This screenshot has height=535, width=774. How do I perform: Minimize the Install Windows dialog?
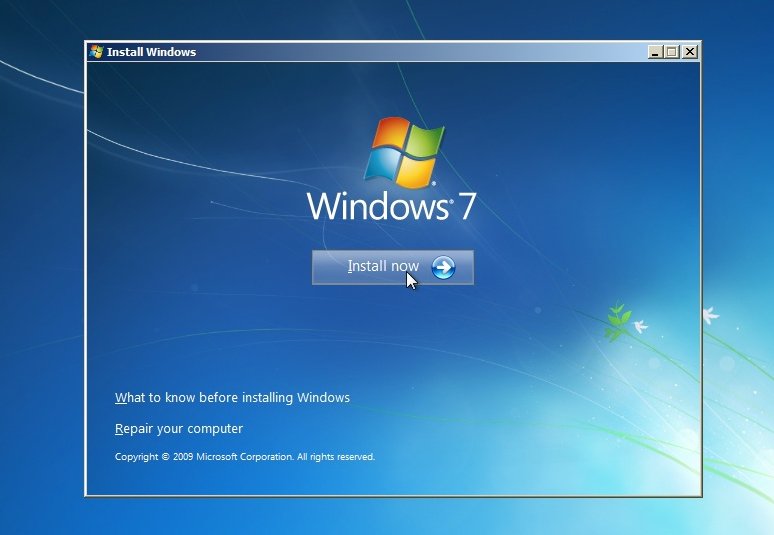[x=655, y=52]
